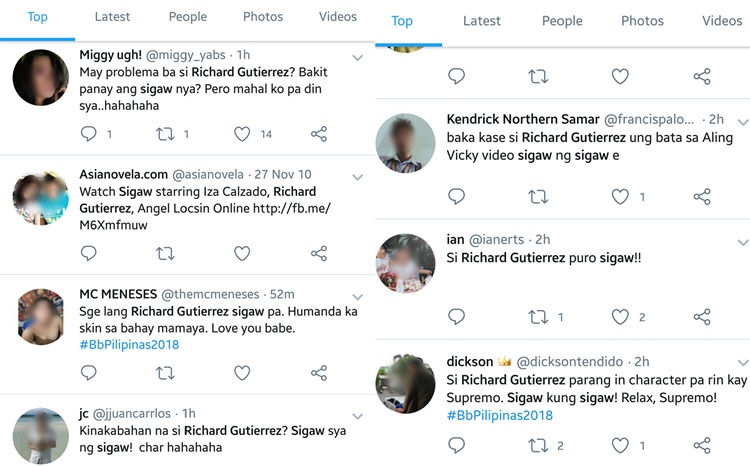Share dickson's tweet
750x466 pixels.
(x=702, y=445)
